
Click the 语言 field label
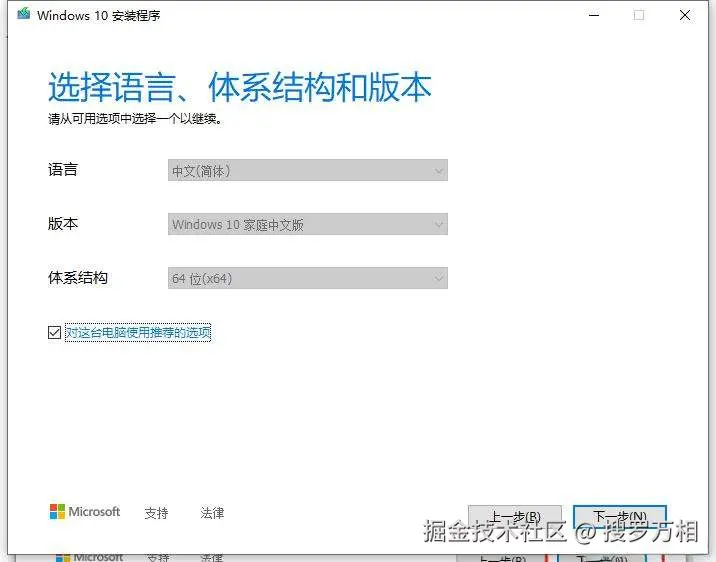[x=63, y=170]
